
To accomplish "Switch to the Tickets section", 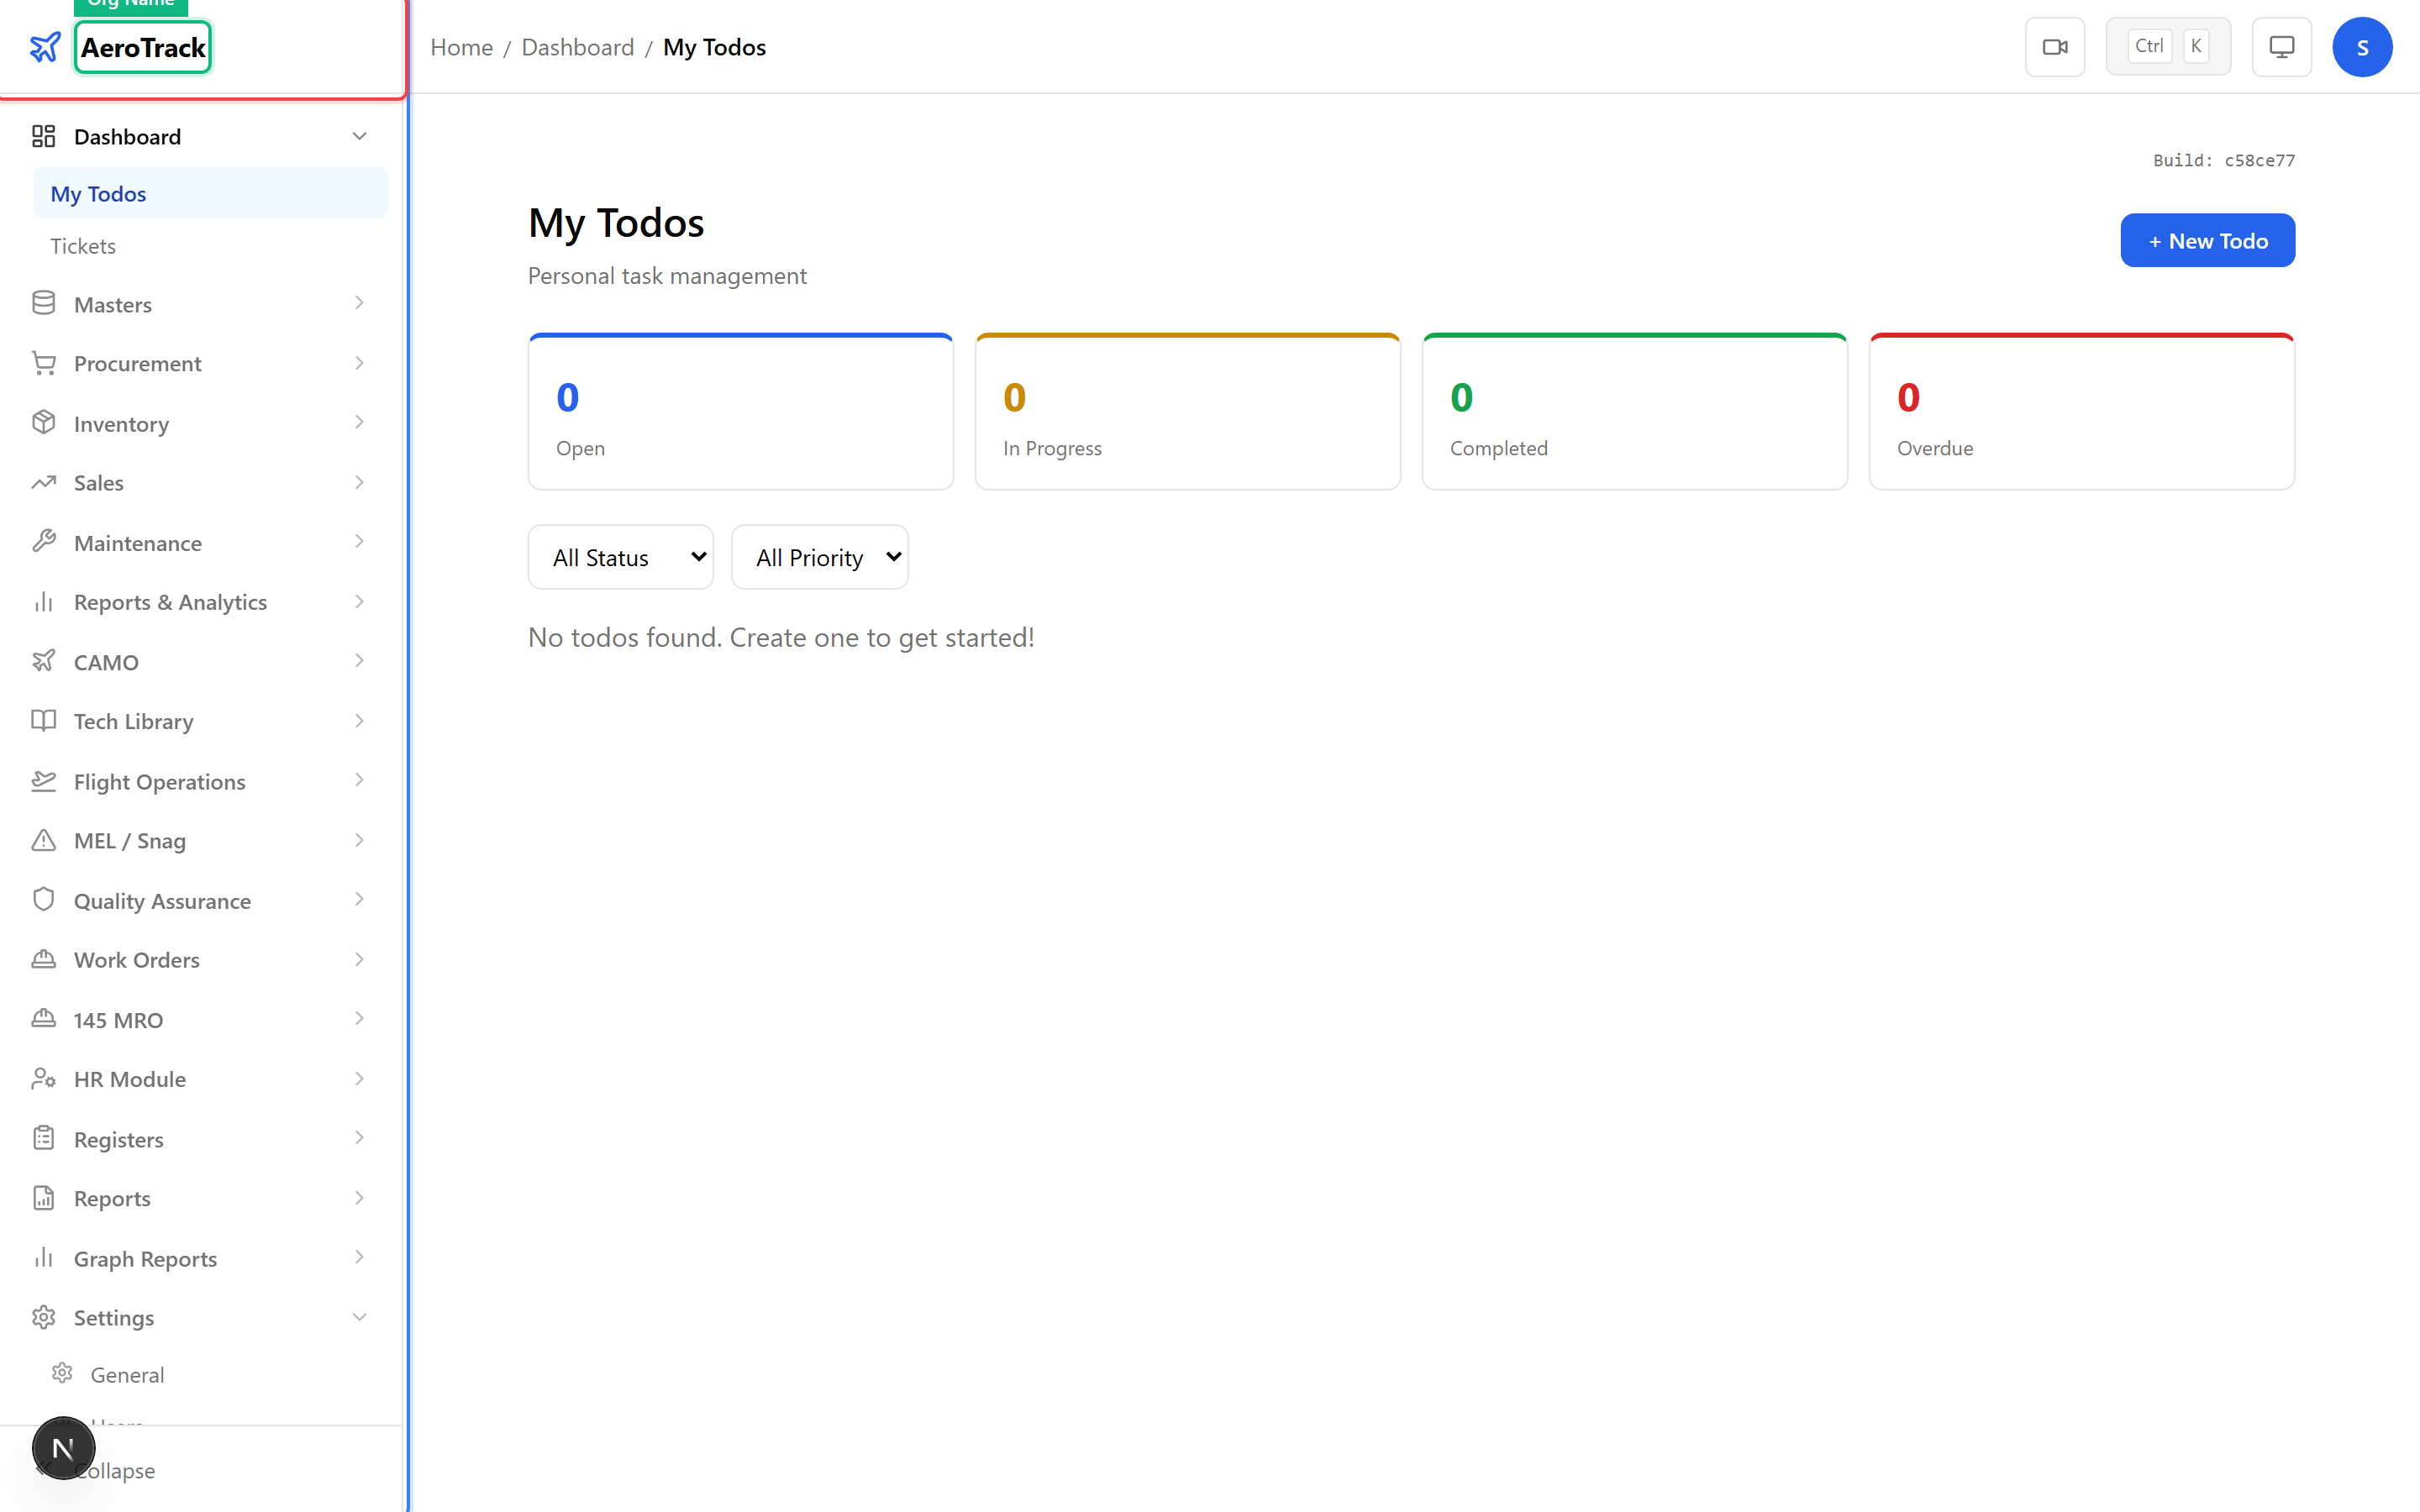I will click(x=83, y=245).
